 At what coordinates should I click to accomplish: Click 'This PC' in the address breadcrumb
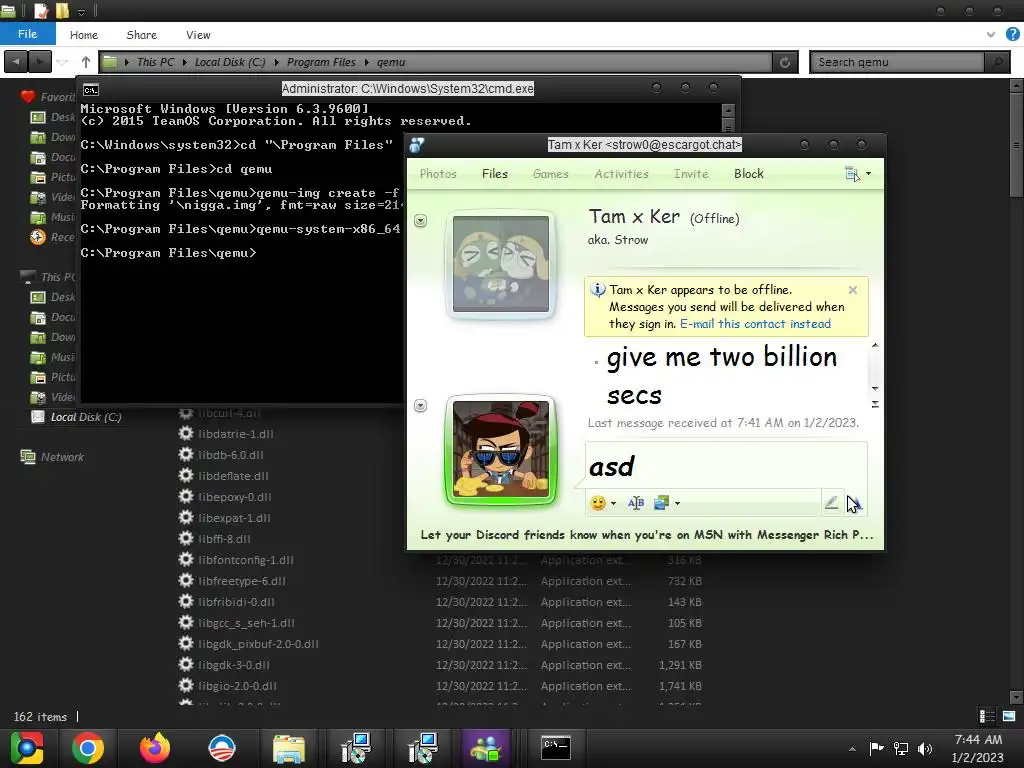[x=155, y=62]
